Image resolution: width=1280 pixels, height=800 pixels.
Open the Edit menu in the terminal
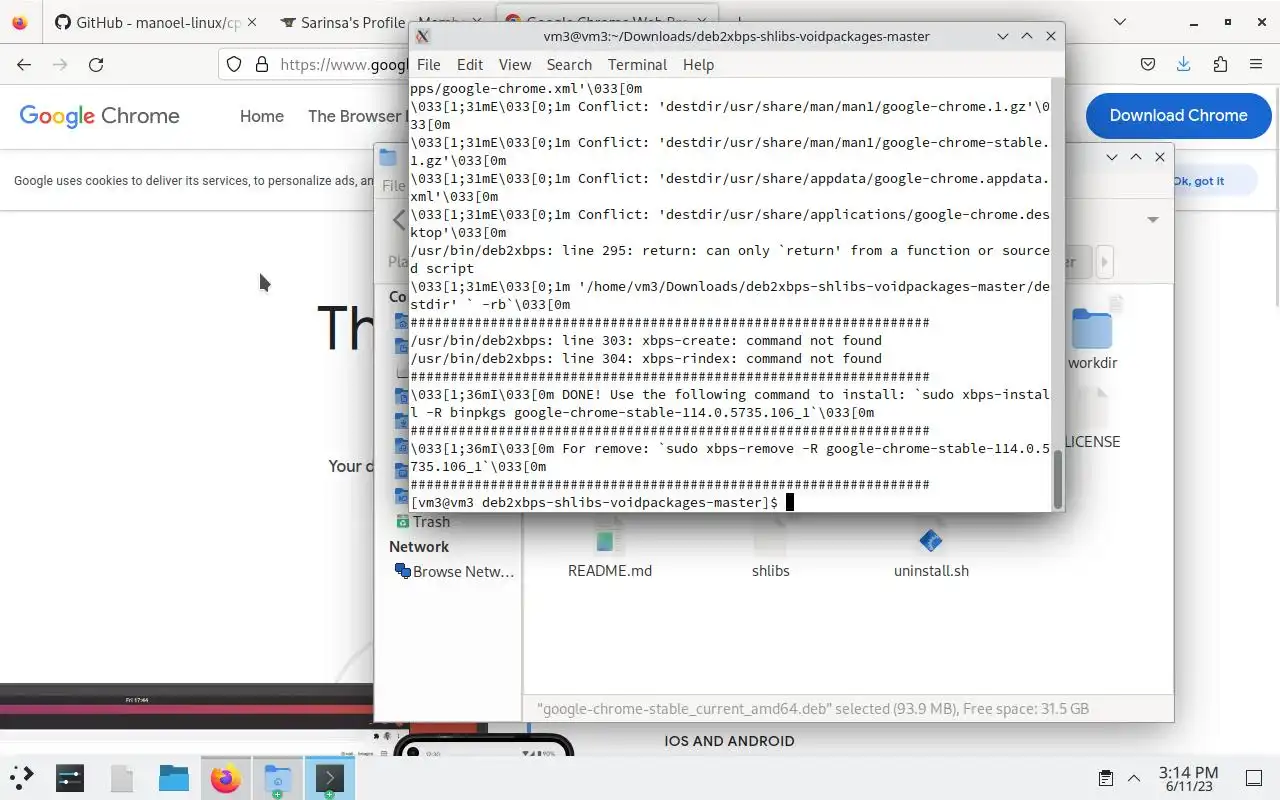click(470, 64)
